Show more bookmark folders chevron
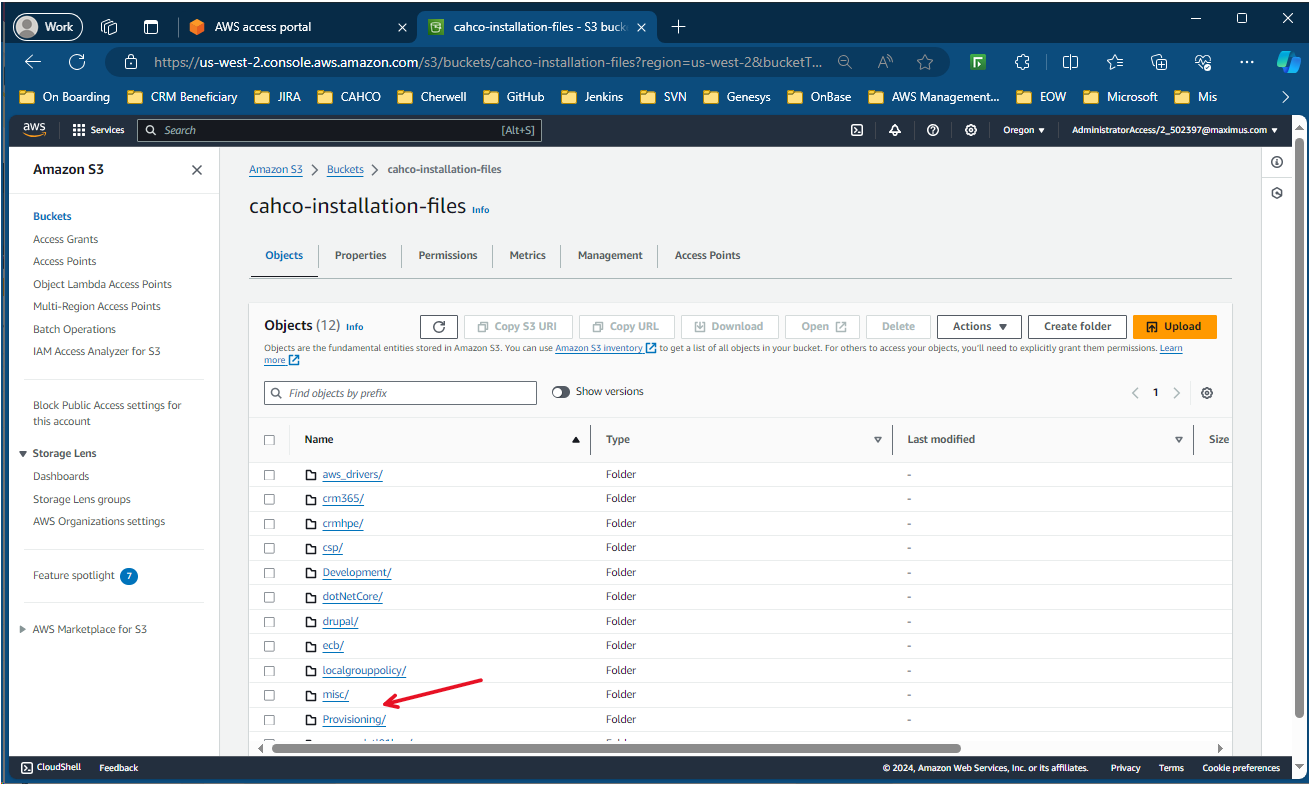 pos(1286,97)
